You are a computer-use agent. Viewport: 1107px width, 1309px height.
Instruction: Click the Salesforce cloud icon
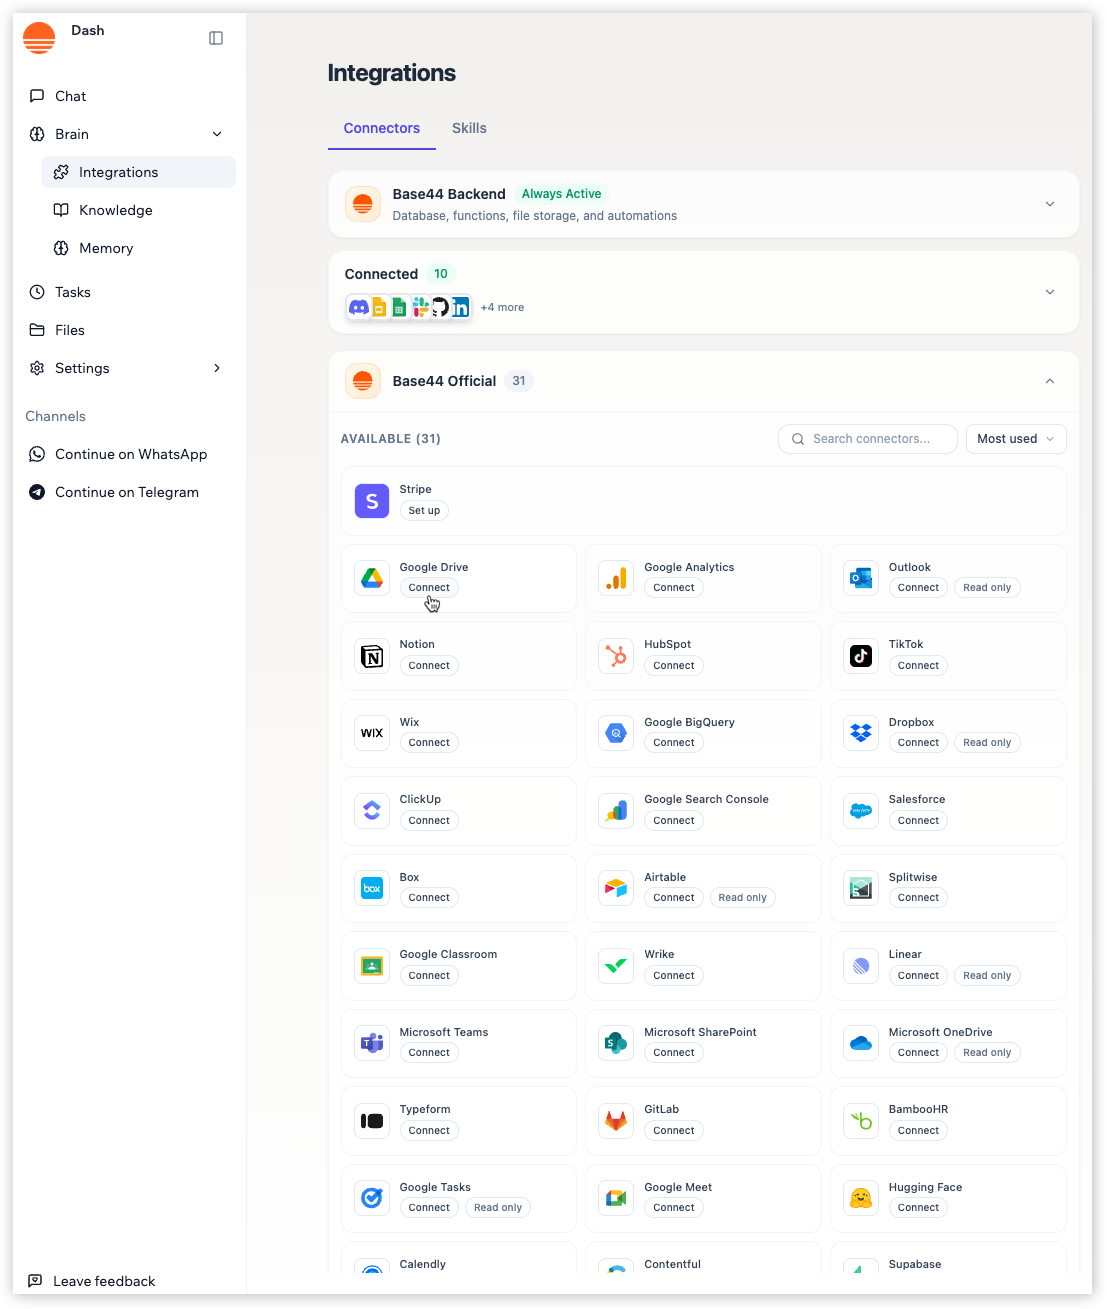[x=860, y=811]
